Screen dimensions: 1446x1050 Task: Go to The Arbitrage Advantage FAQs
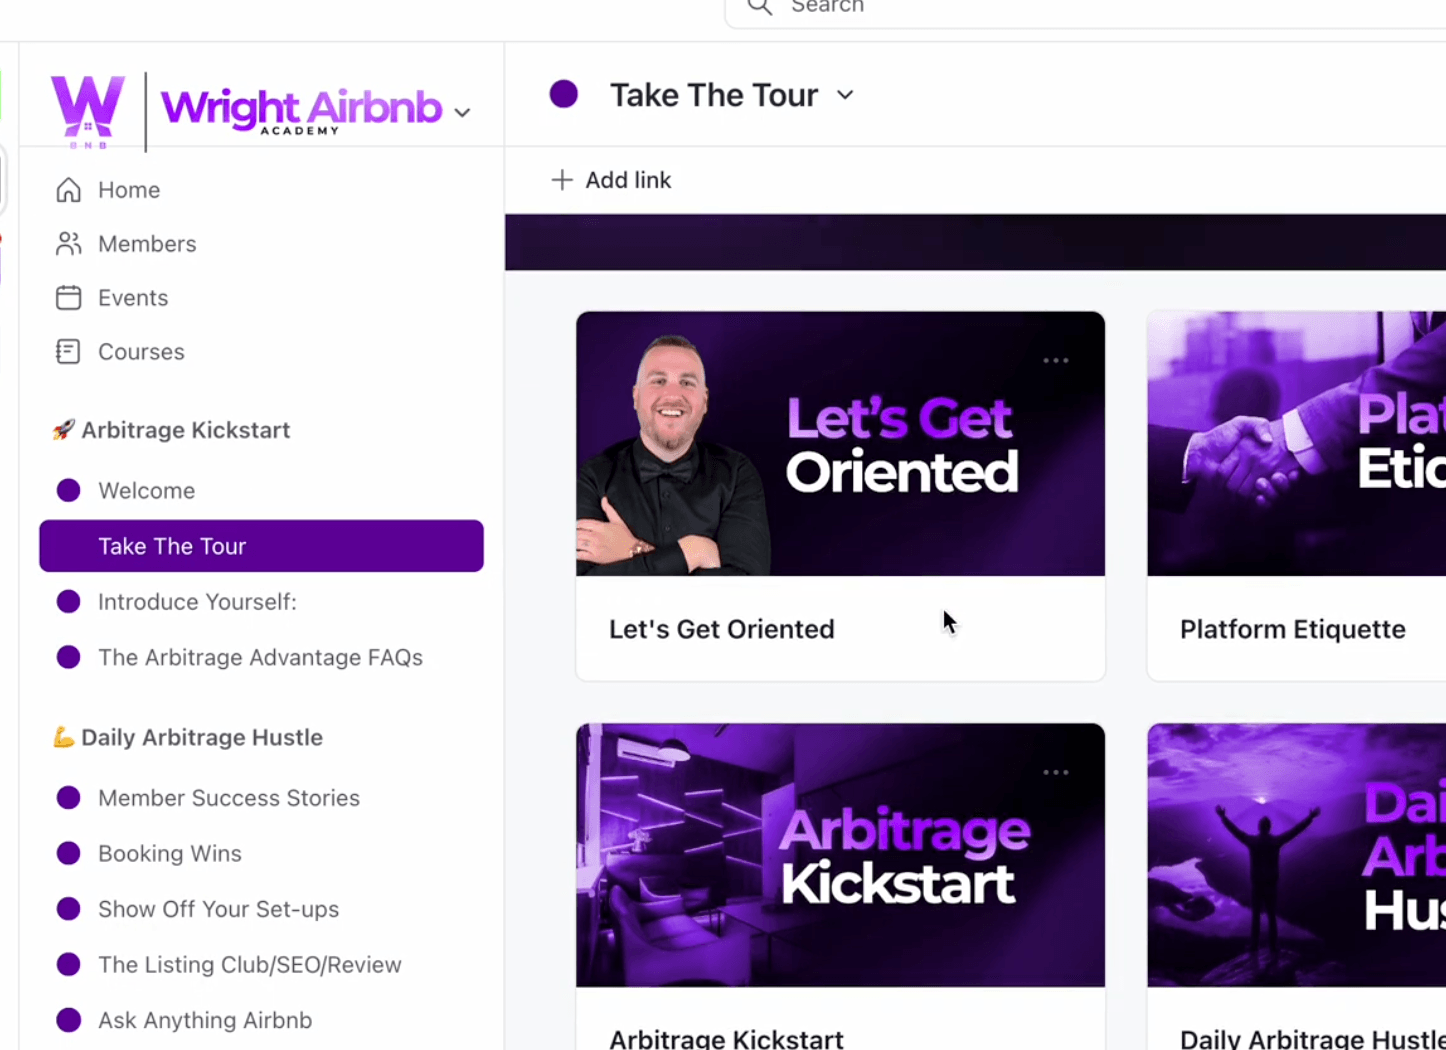pos(262,657)
